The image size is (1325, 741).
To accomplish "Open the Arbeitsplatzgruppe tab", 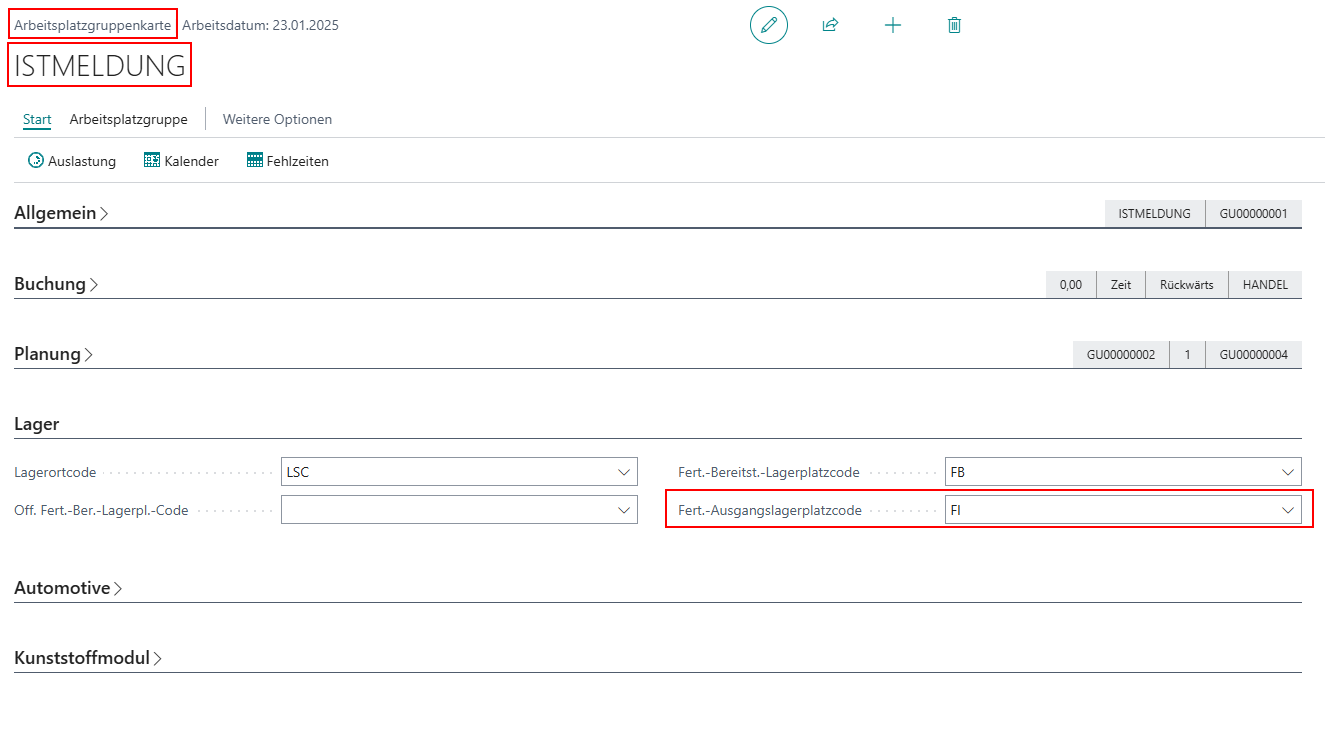I will (x=128, y=119).
